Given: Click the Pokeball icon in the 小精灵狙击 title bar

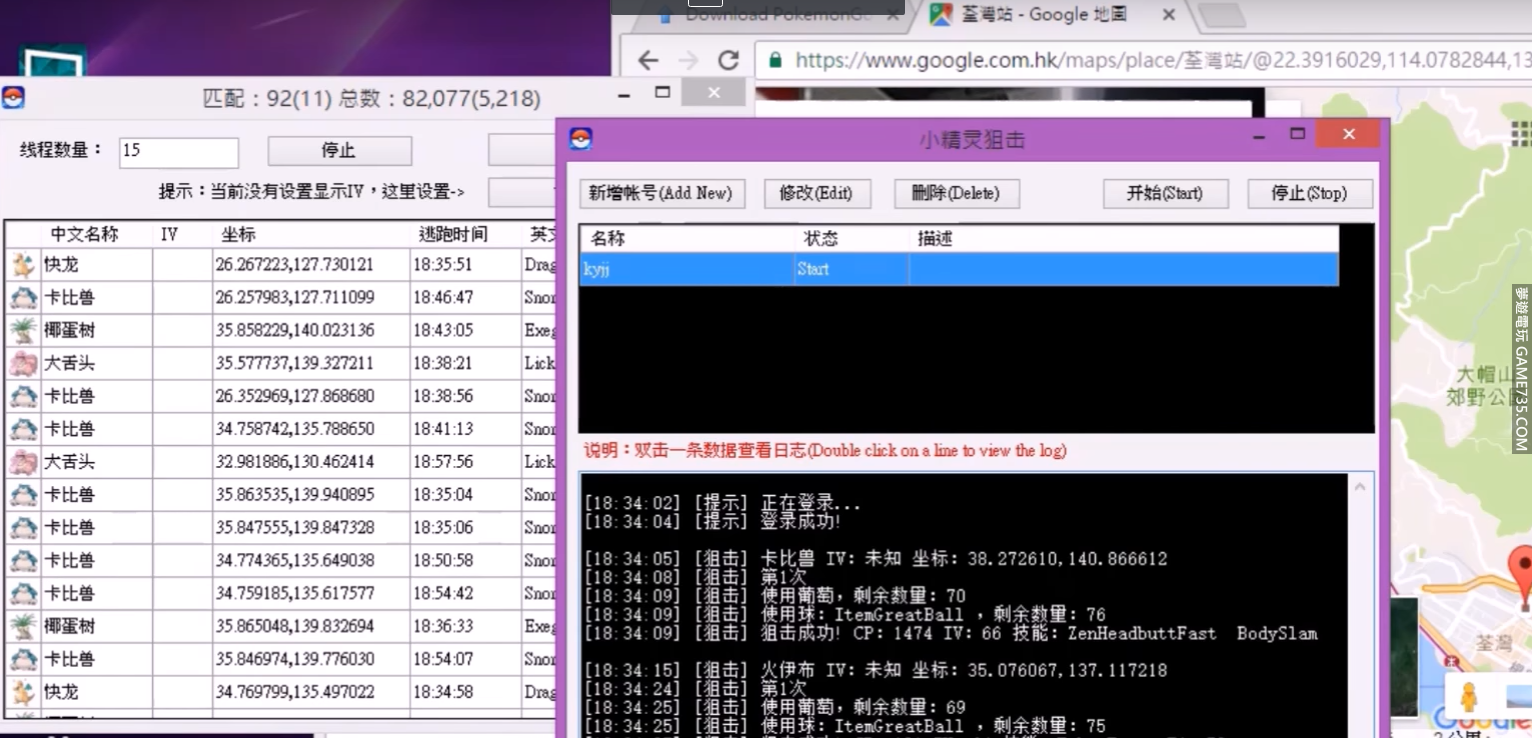Looking at the screenshot, I should click(581, 138).
